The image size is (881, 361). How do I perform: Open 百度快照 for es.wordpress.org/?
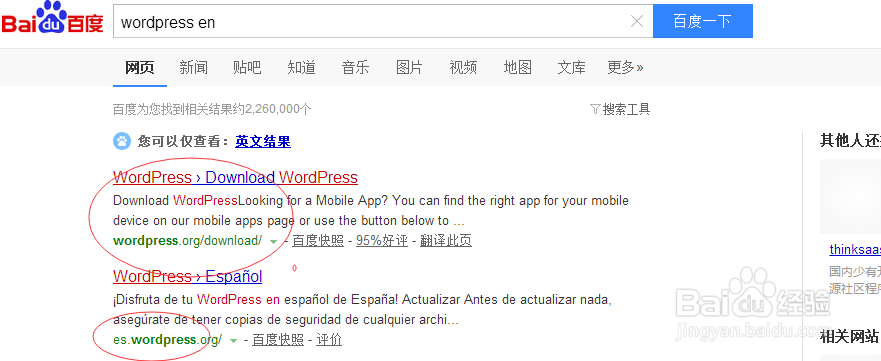click(x=278, y=340)
